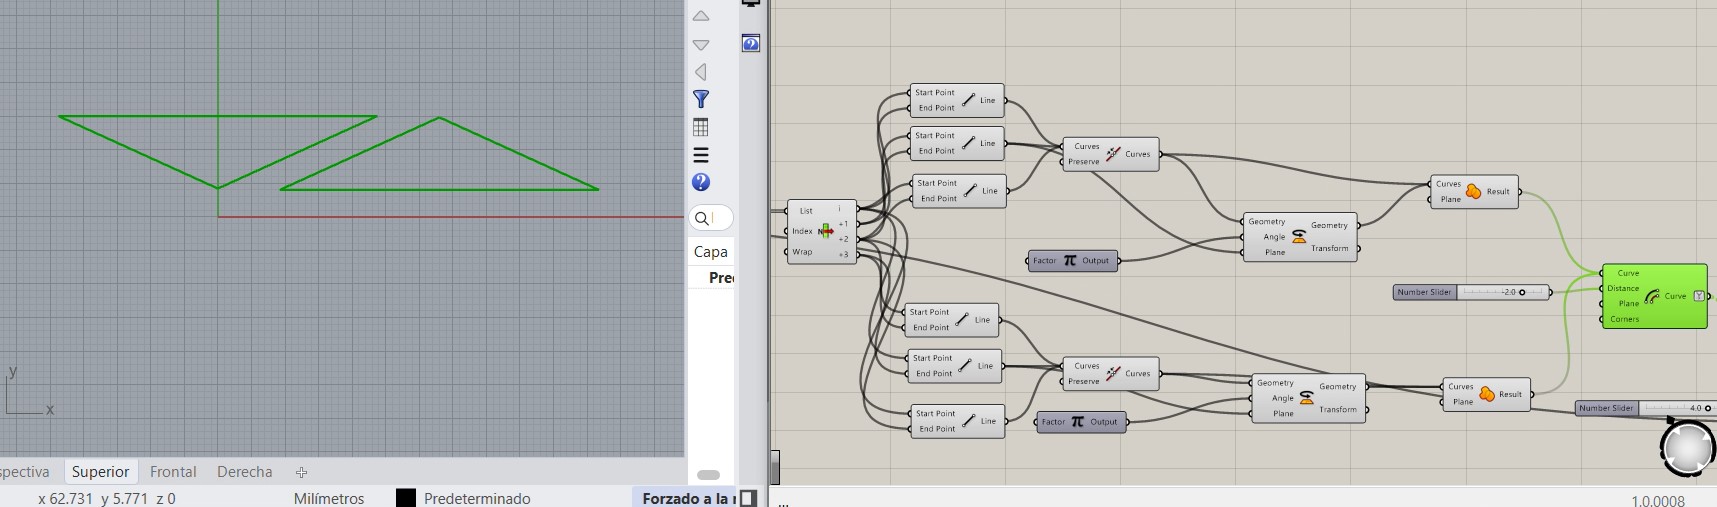Click the Grasshopper canvas compass widget
Image resolution: width=1717 pixels, height=507 pixels.
[1688, 449]
